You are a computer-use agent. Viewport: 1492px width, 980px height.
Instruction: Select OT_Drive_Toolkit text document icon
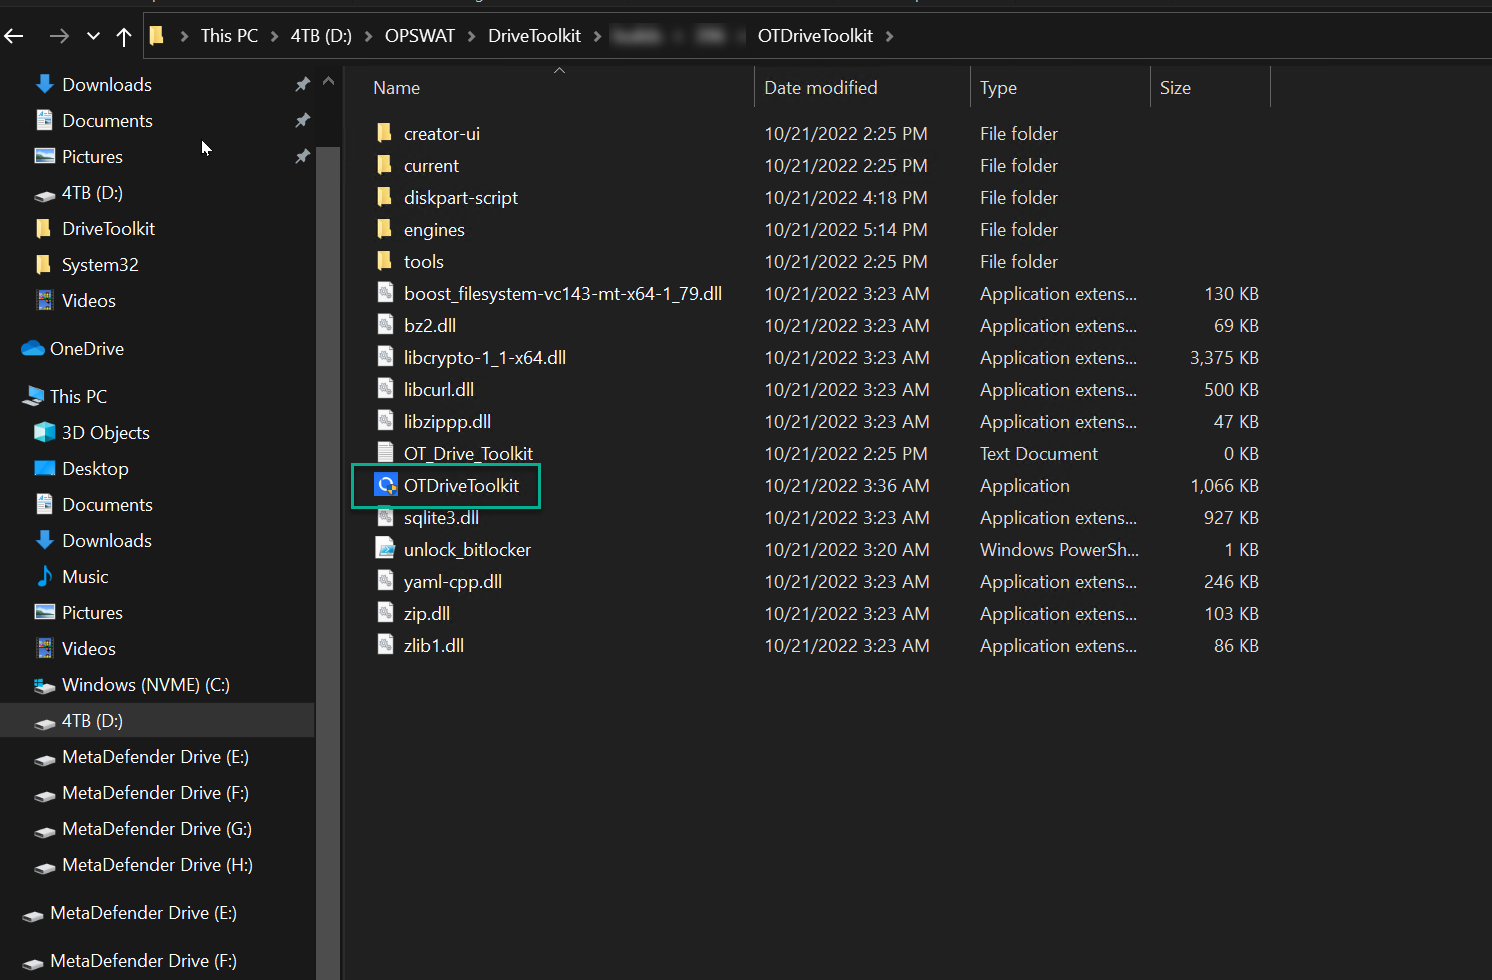click(385, 453)
